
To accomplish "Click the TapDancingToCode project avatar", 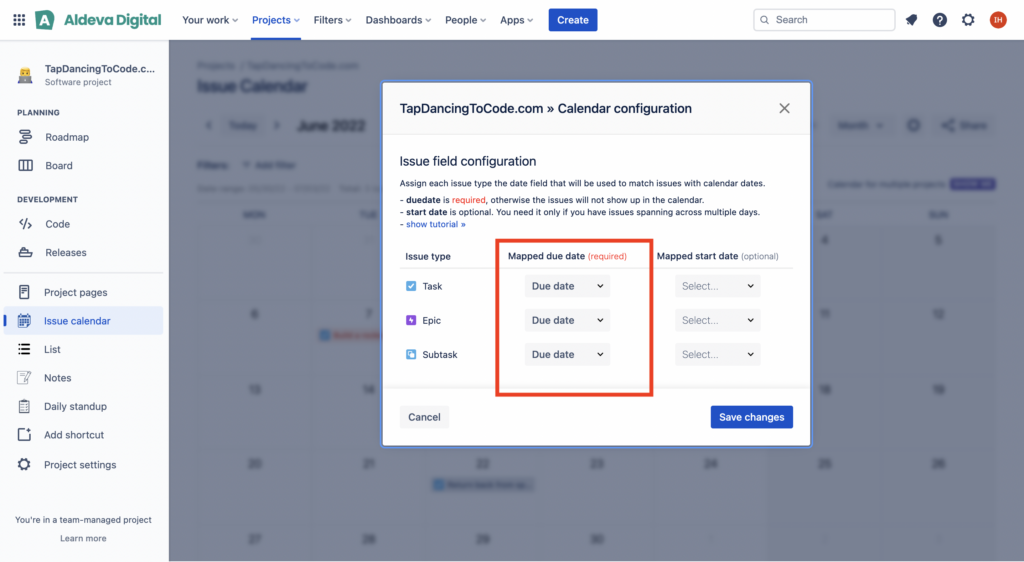I will [25, 74].
